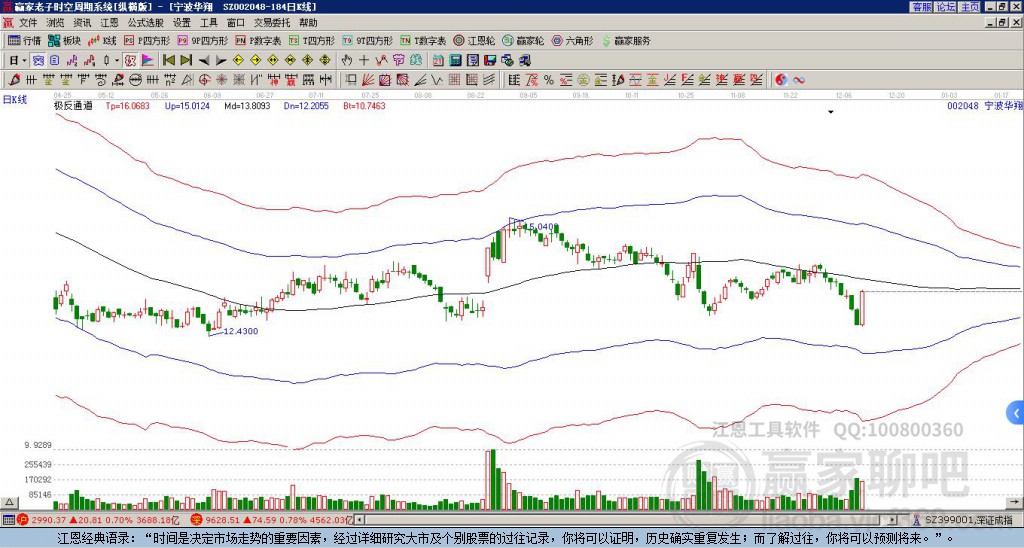Viewport: 1024px width, 548px height.
Task: Open the 文件 menu
Action: 28,23
